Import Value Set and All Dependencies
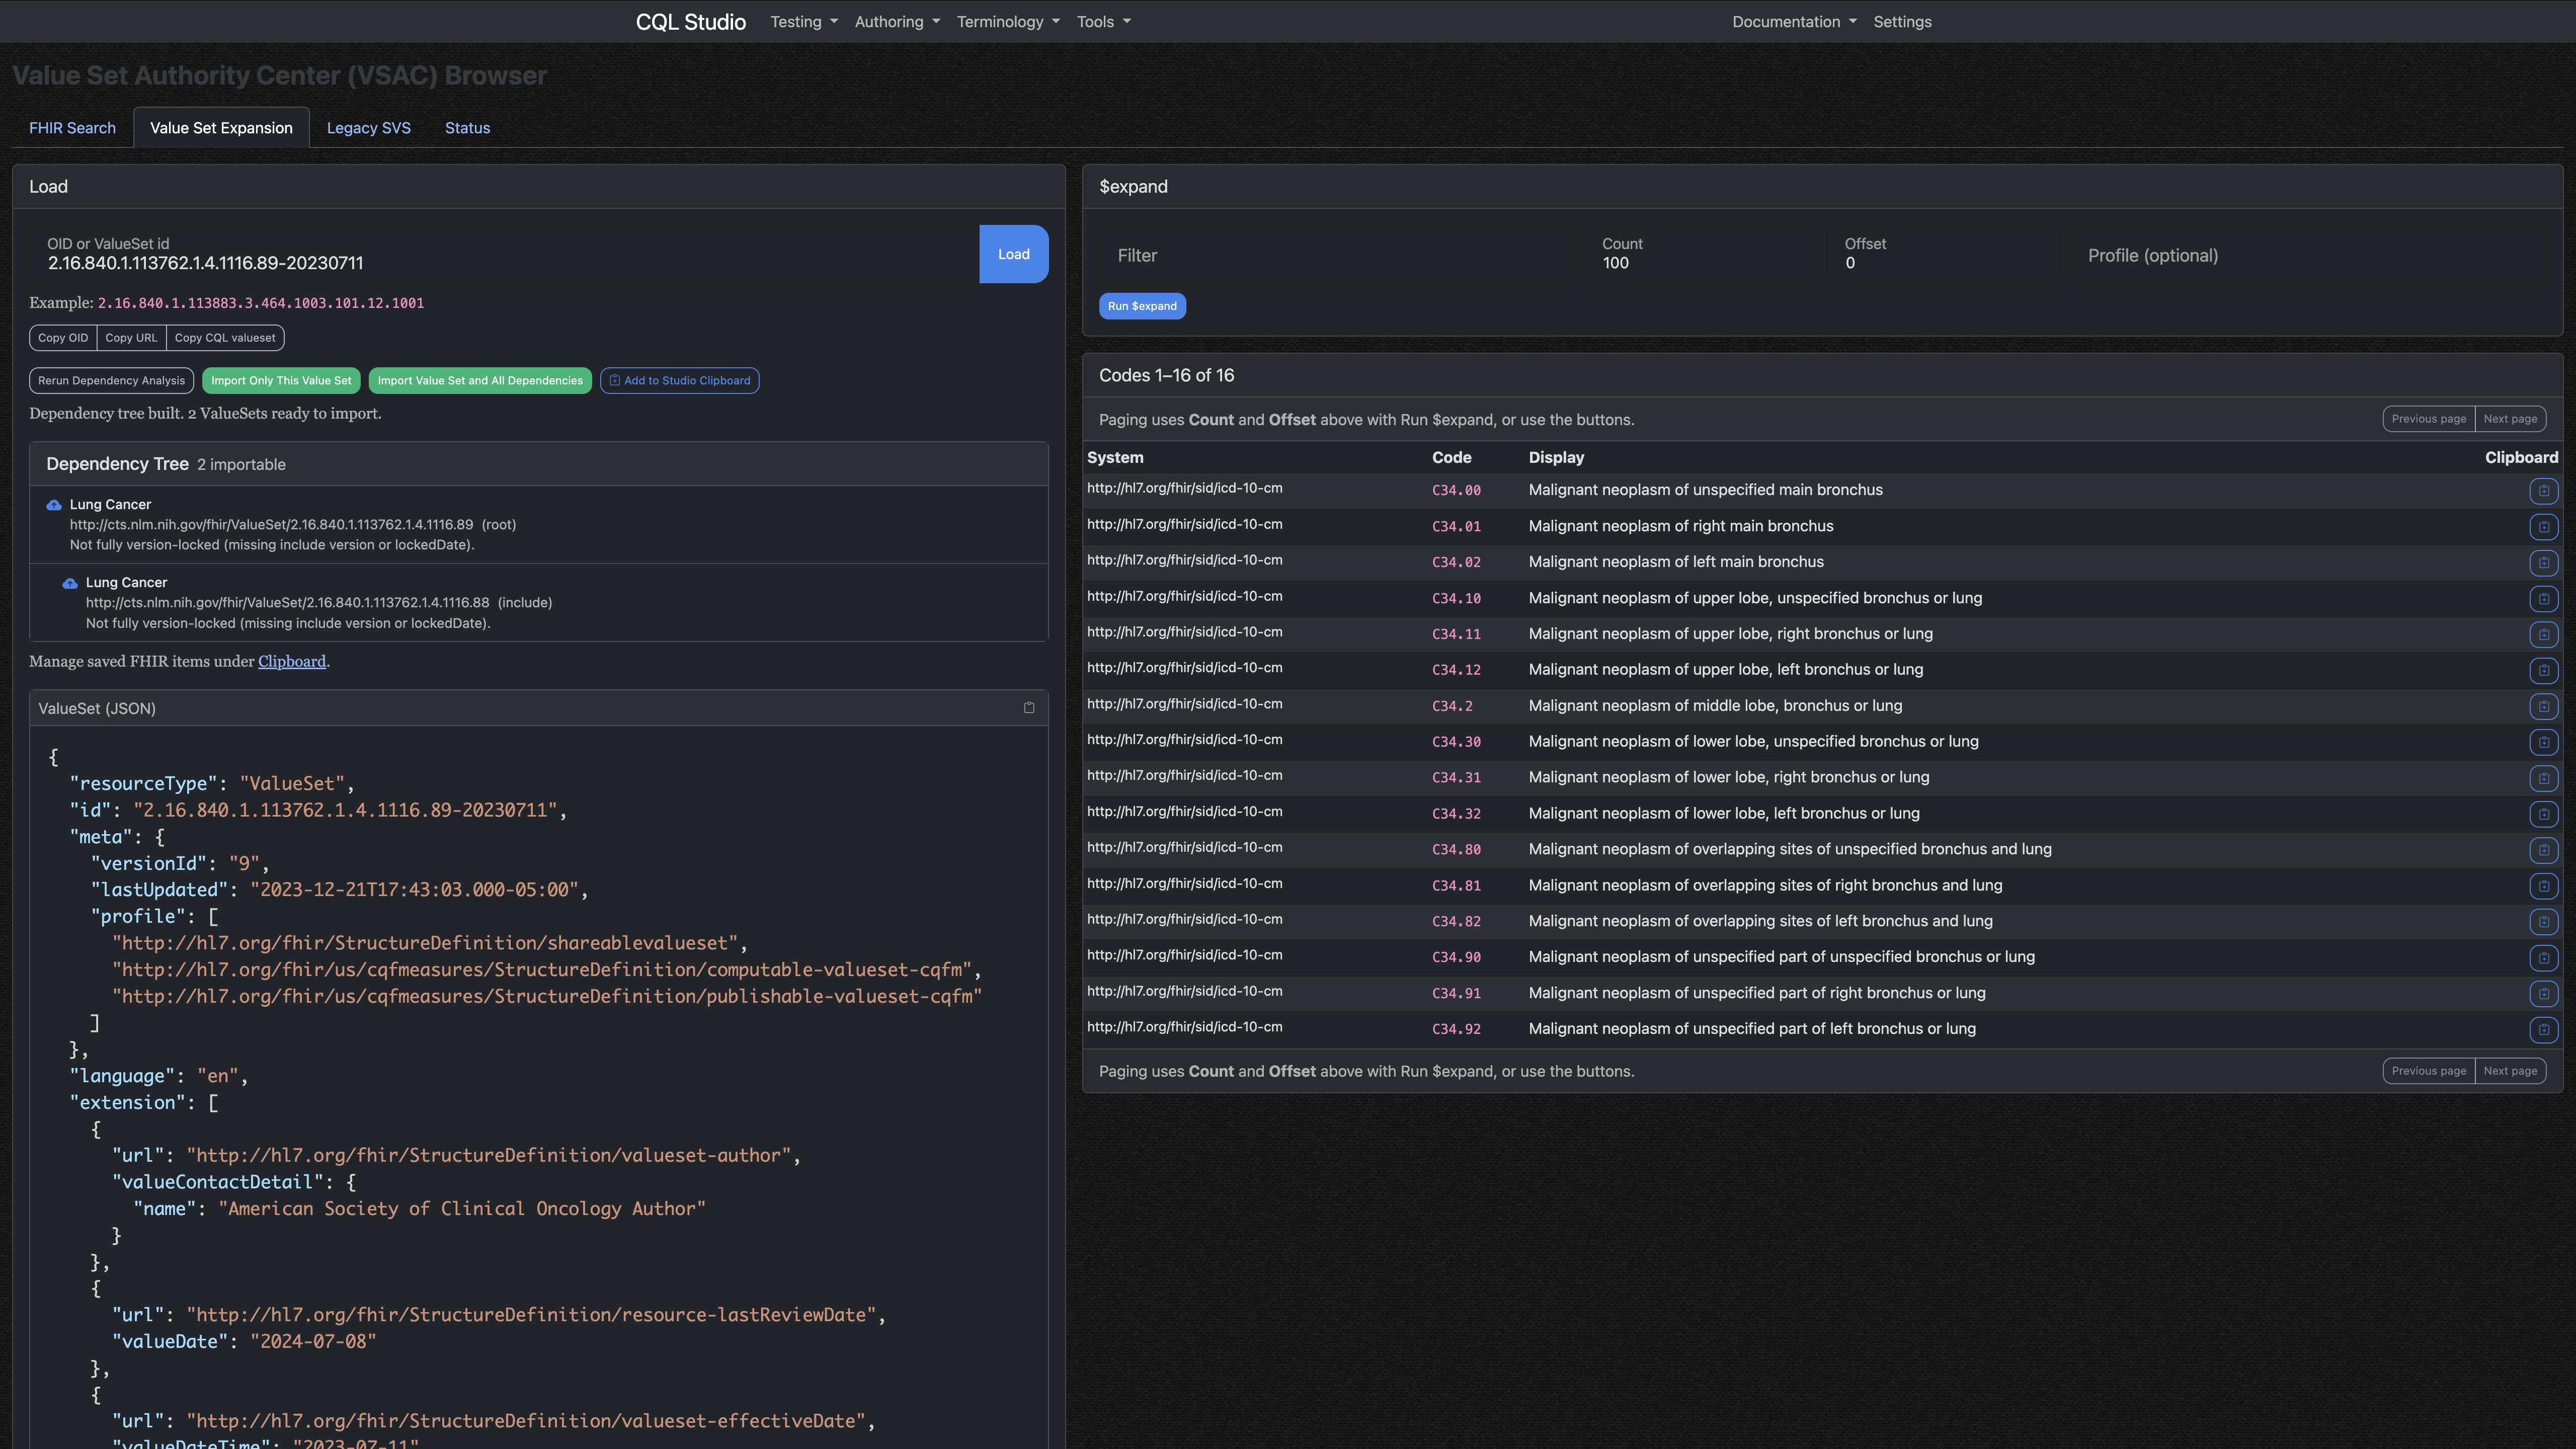This screenshot has width=2576, height=1449. (x=480, y=381)
